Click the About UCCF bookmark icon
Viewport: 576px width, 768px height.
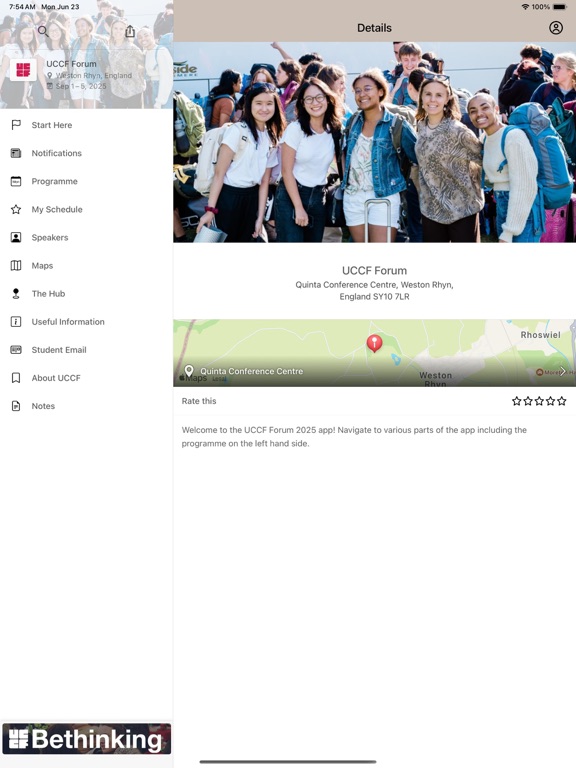tap(16, 378)
